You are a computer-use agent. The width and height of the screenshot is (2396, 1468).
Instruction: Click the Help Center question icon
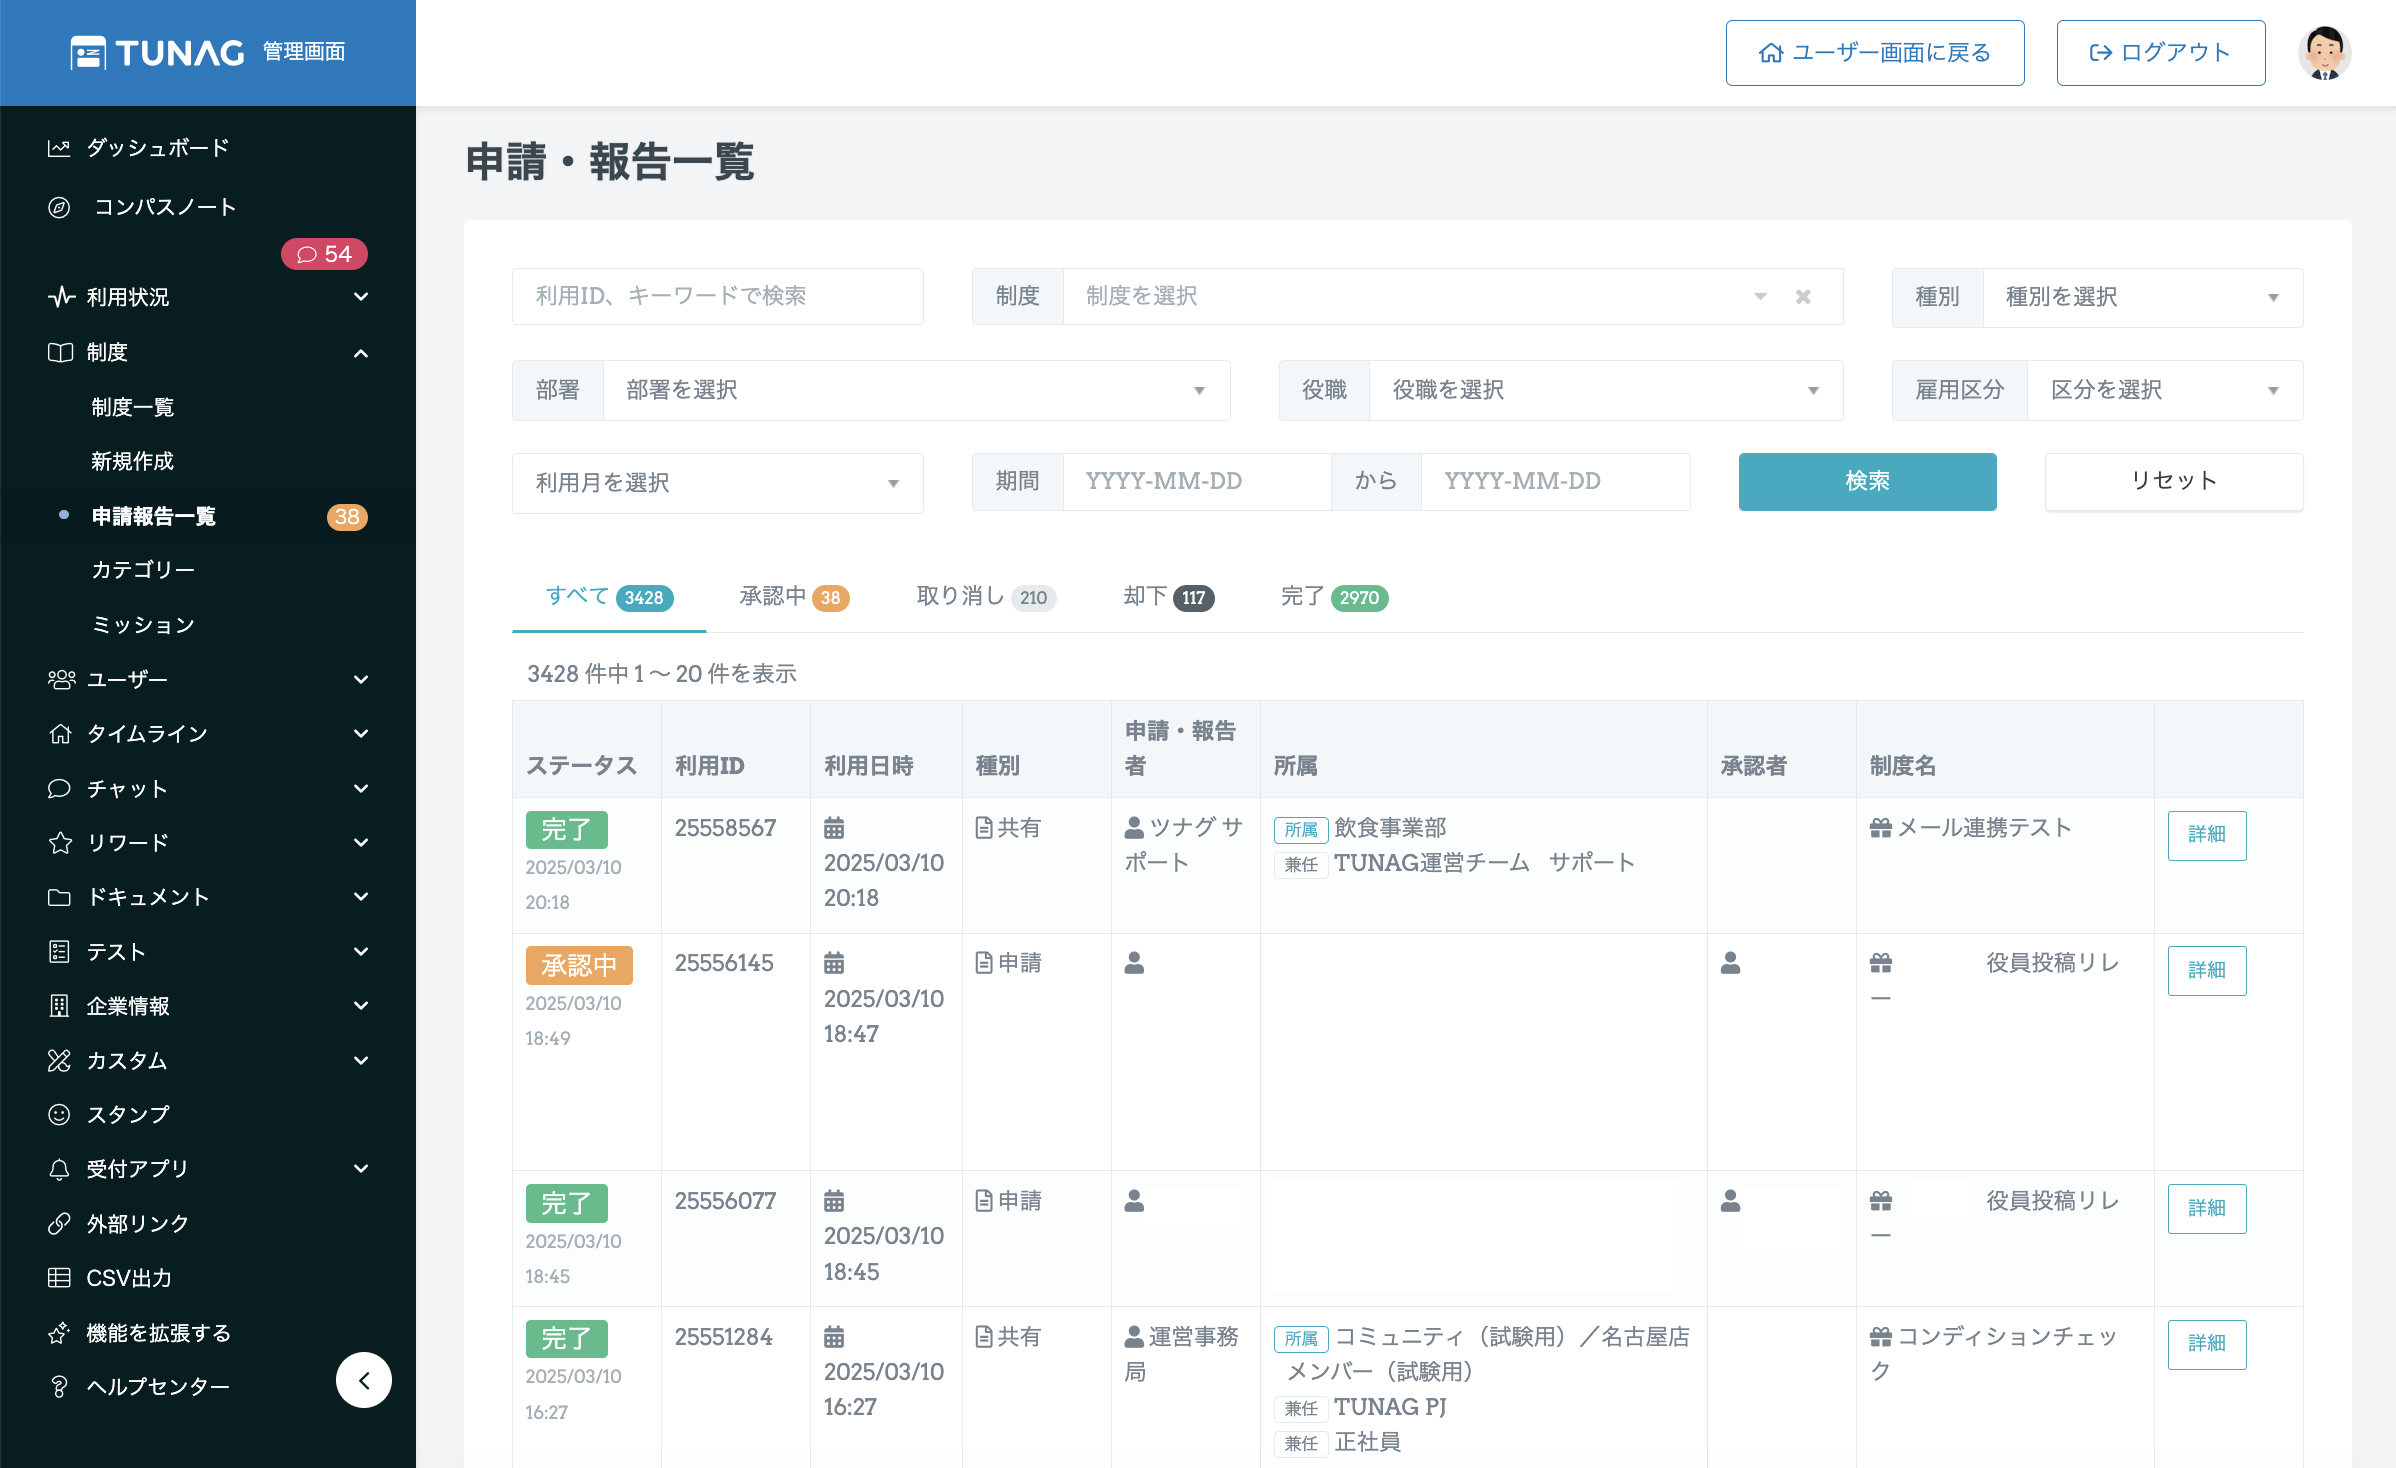coord(59,1386)
